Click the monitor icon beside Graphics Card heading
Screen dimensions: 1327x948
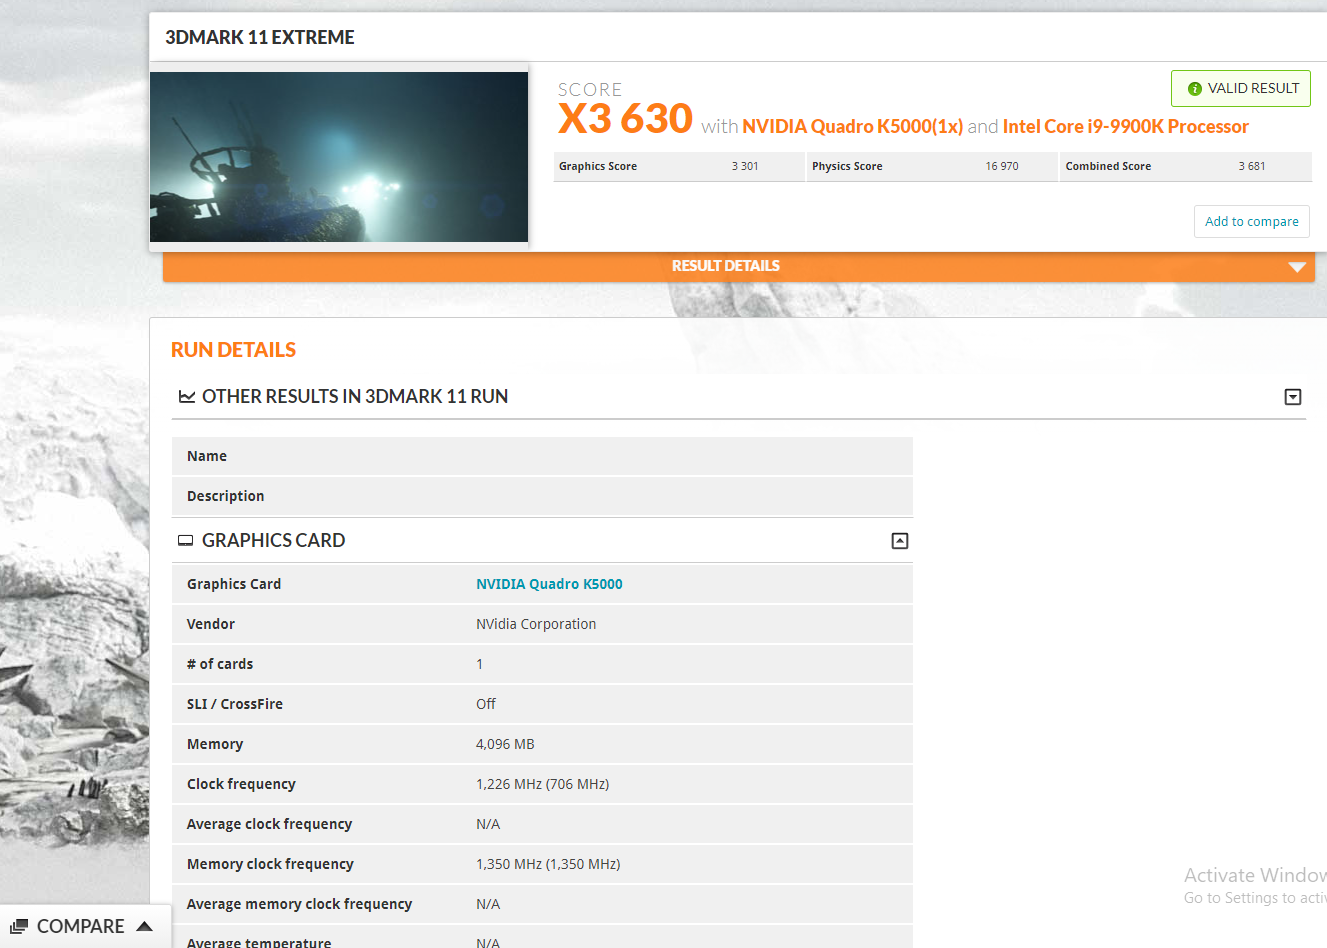tap(185, 541)
